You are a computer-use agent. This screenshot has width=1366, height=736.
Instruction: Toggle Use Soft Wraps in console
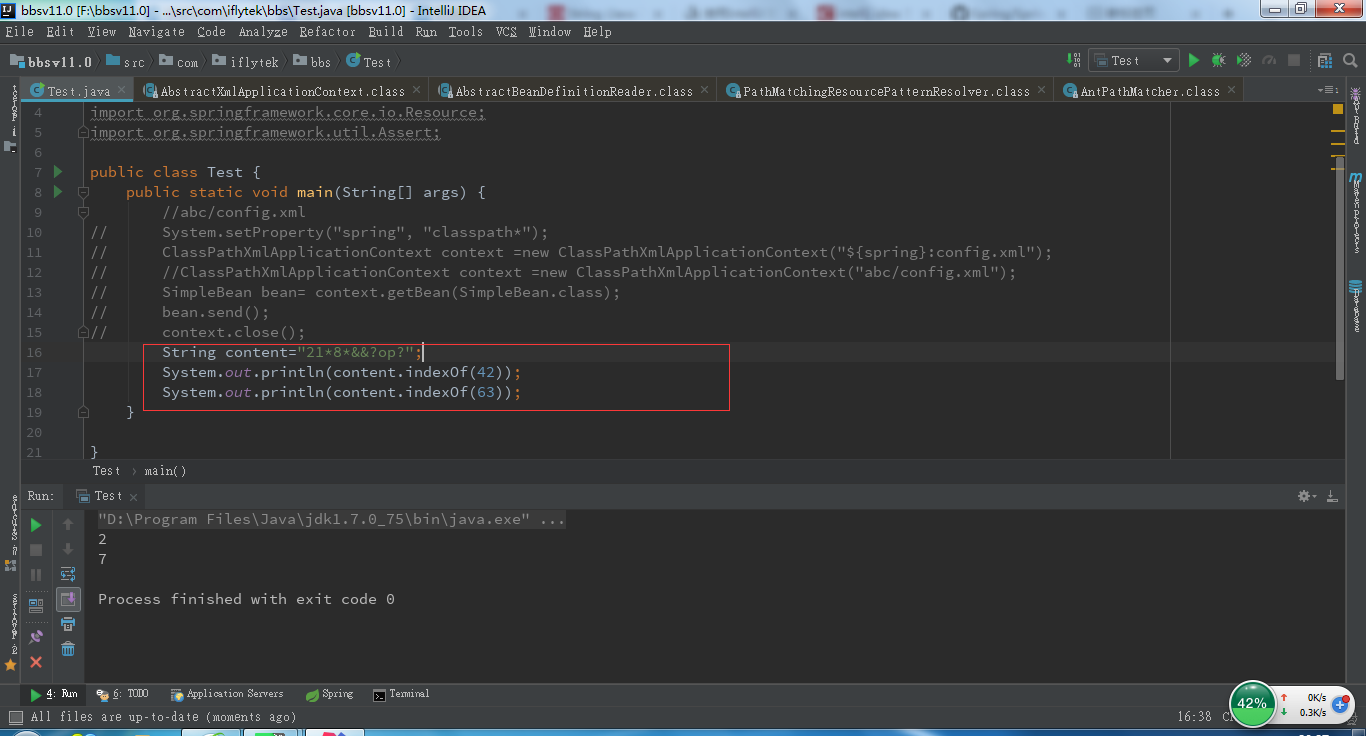(x=68, y=574)
